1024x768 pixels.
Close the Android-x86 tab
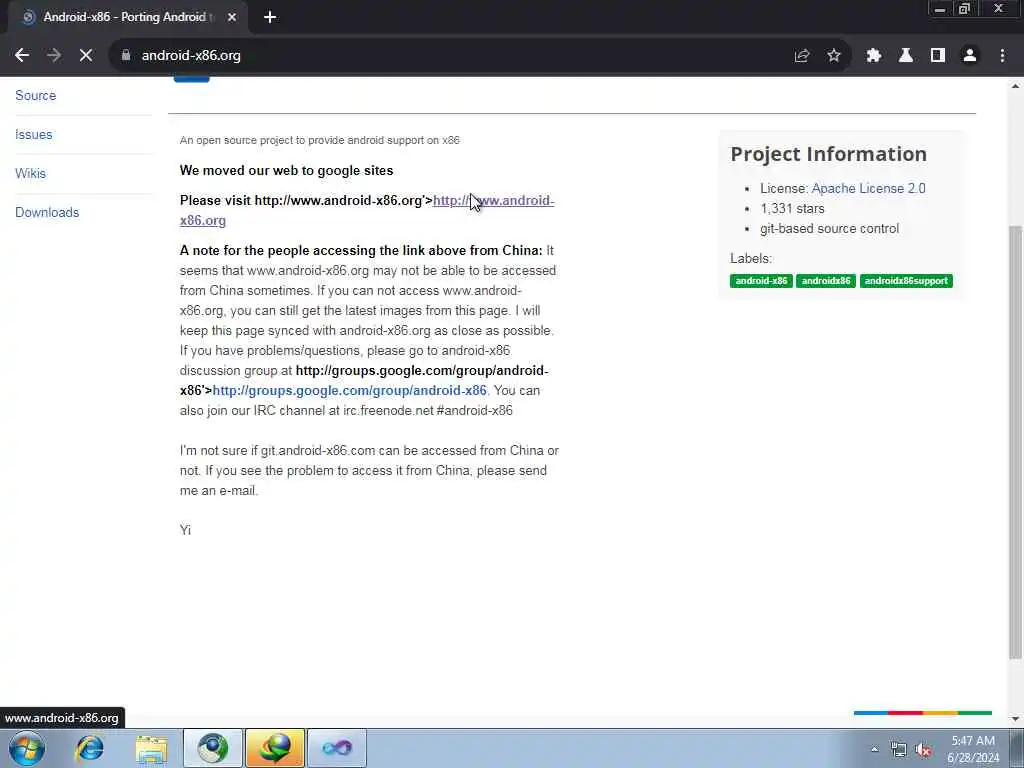tap(232, 17)
